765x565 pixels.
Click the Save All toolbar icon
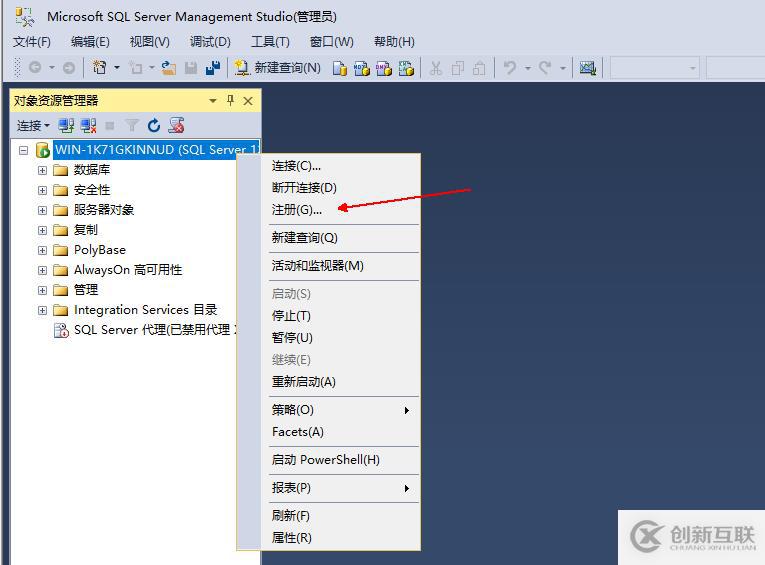point(213,68)
